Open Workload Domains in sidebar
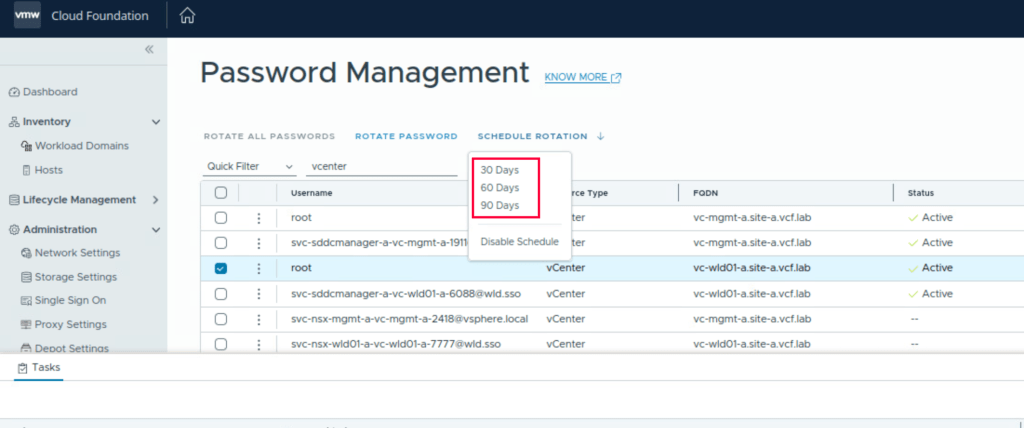Viewport: 1024px width, 428px height. tap(82, 146)
